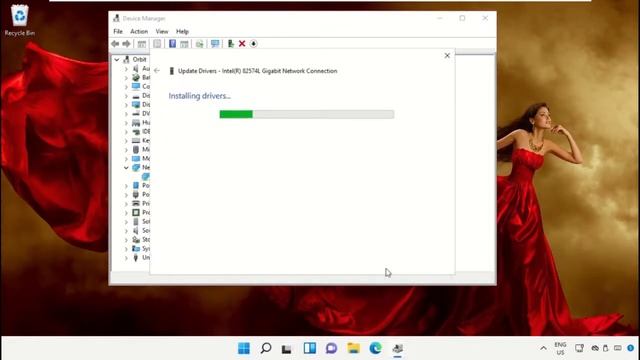This screenshot has width=640, height=360.
Task: Click the Update device driver green-arrow icon
Action: pyautogui.click(x=231, y=44)
